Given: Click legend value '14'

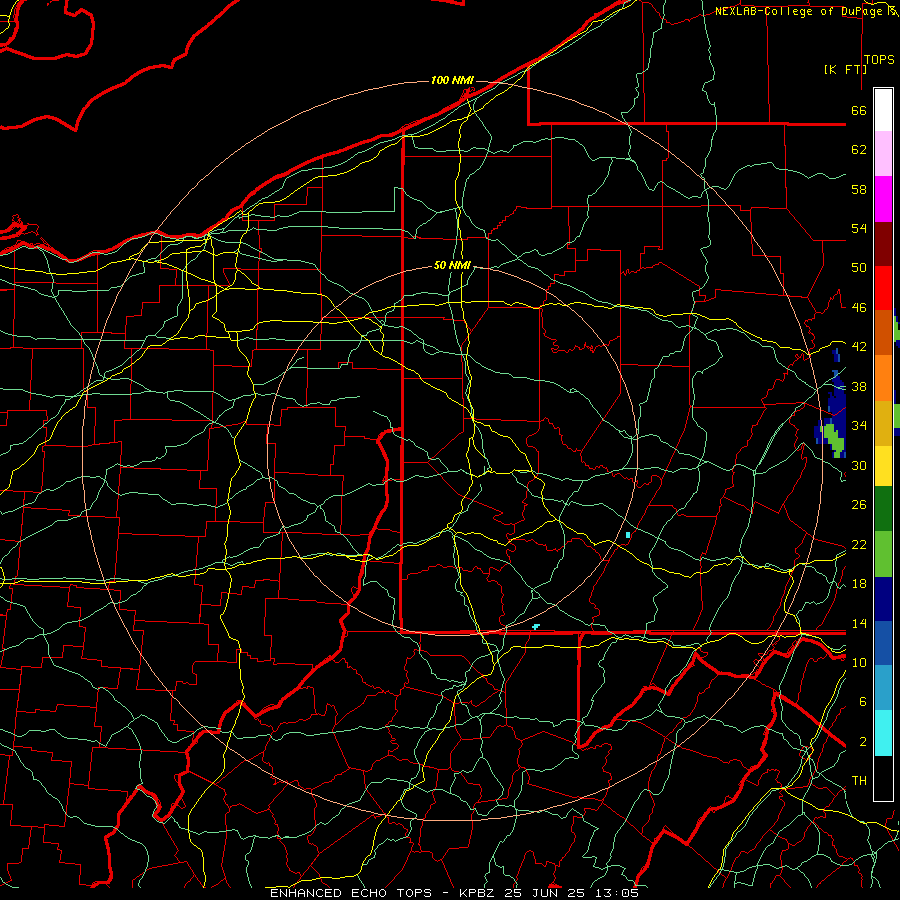Looking at the screenshot, I should (859, 623).
